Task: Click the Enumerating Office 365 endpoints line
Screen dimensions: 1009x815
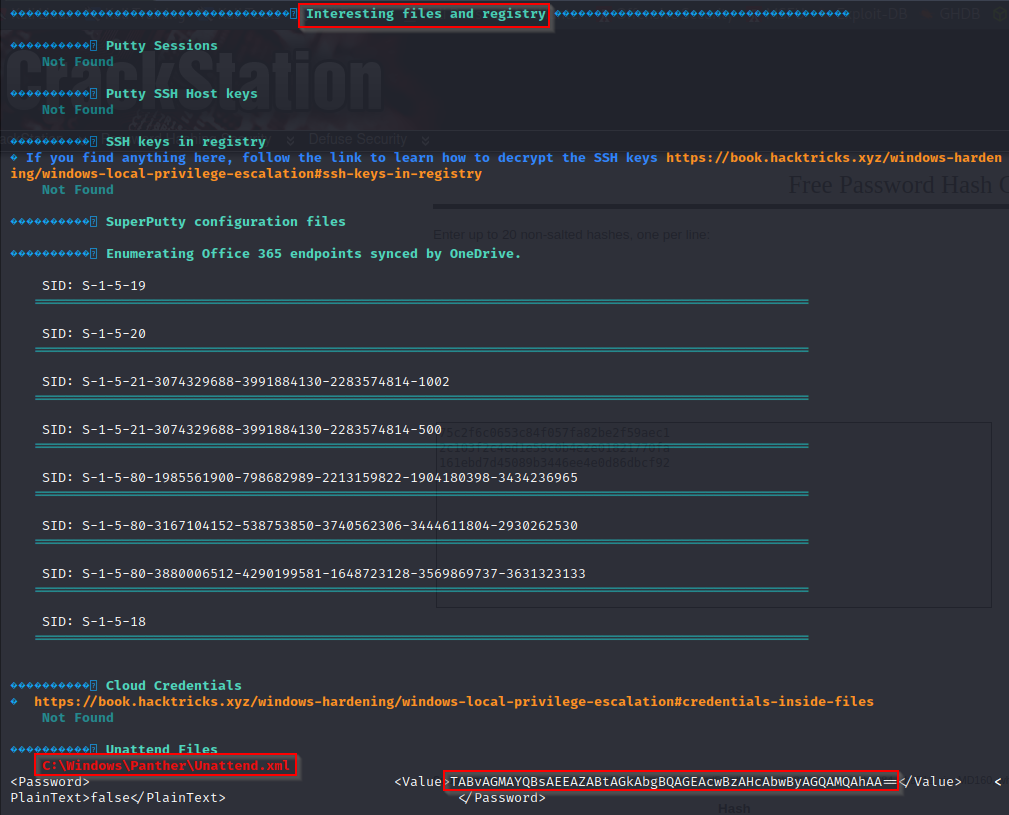Action: 313,254
